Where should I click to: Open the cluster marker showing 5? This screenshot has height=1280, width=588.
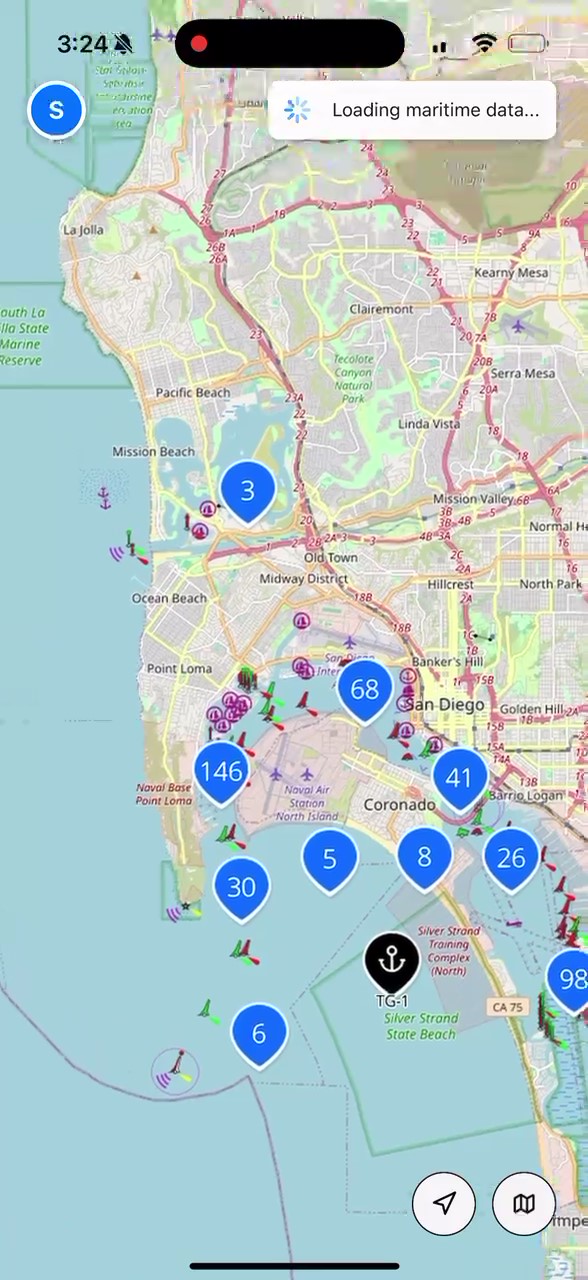pos(330,859)
